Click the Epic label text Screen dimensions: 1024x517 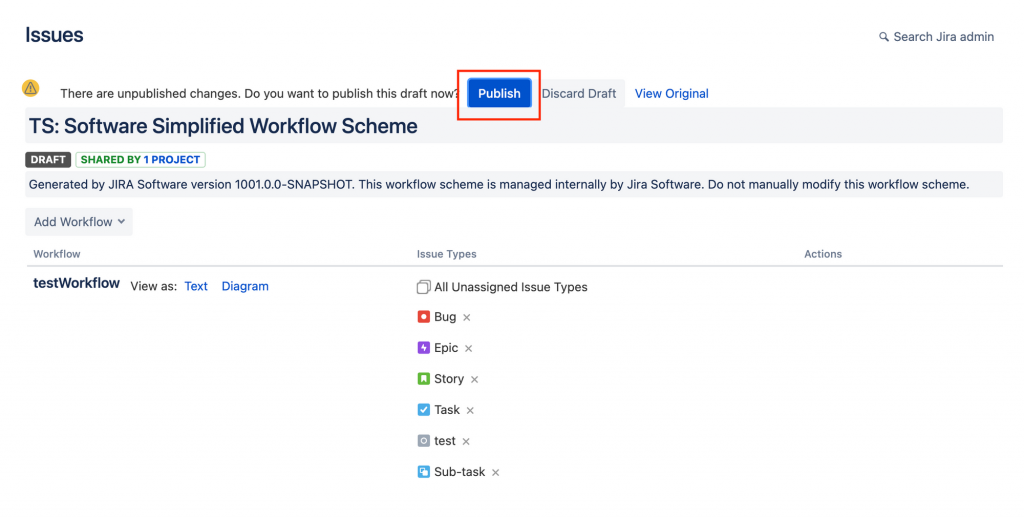446,348
